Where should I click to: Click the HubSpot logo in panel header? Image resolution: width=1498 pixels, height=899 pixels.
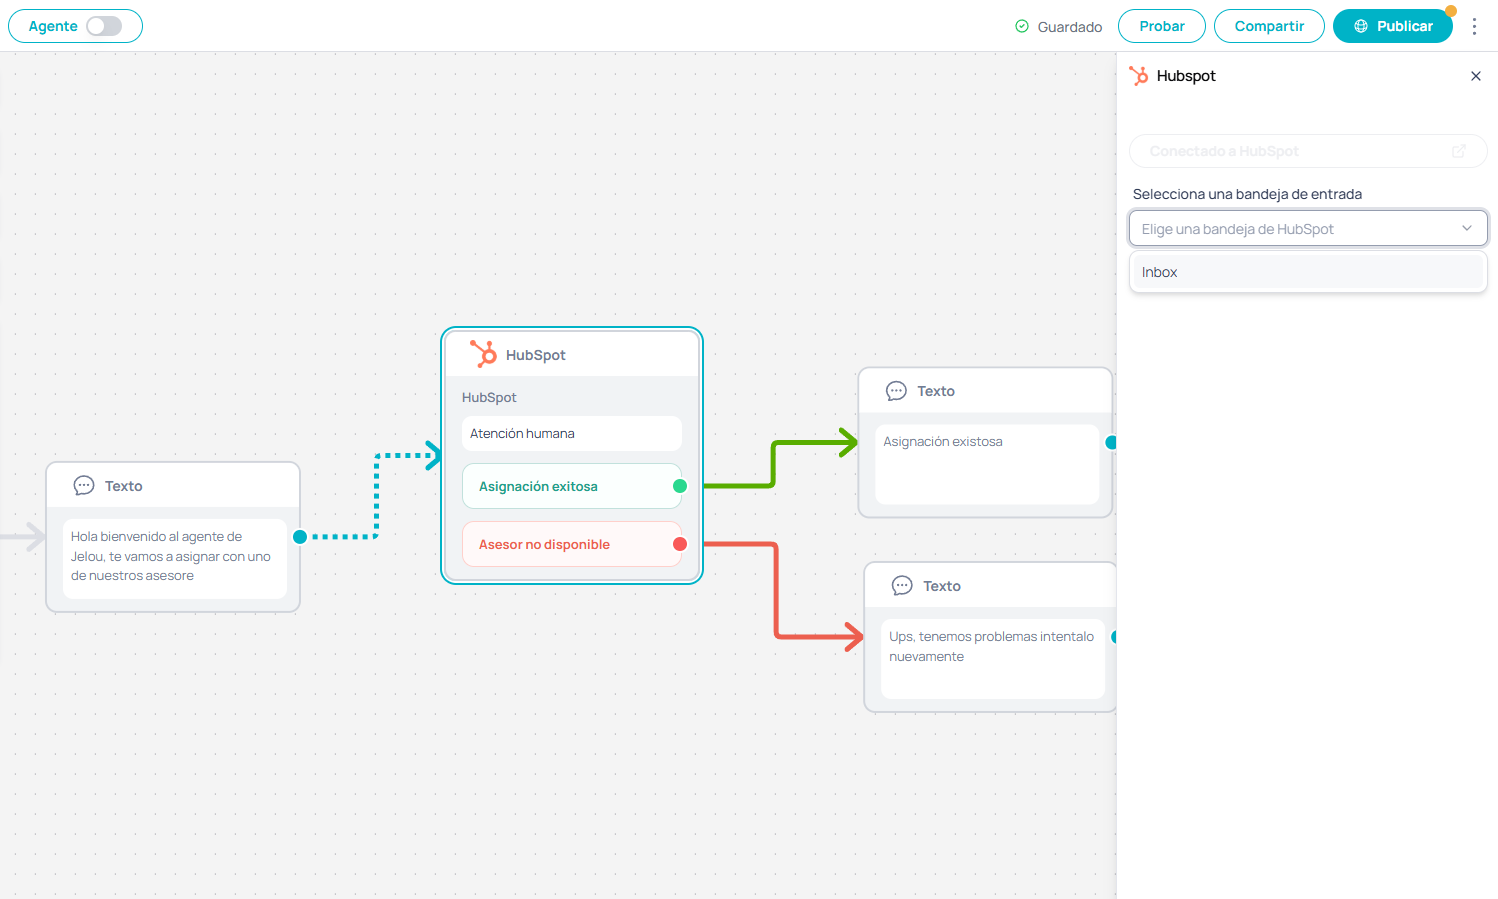pos(1139,76)
